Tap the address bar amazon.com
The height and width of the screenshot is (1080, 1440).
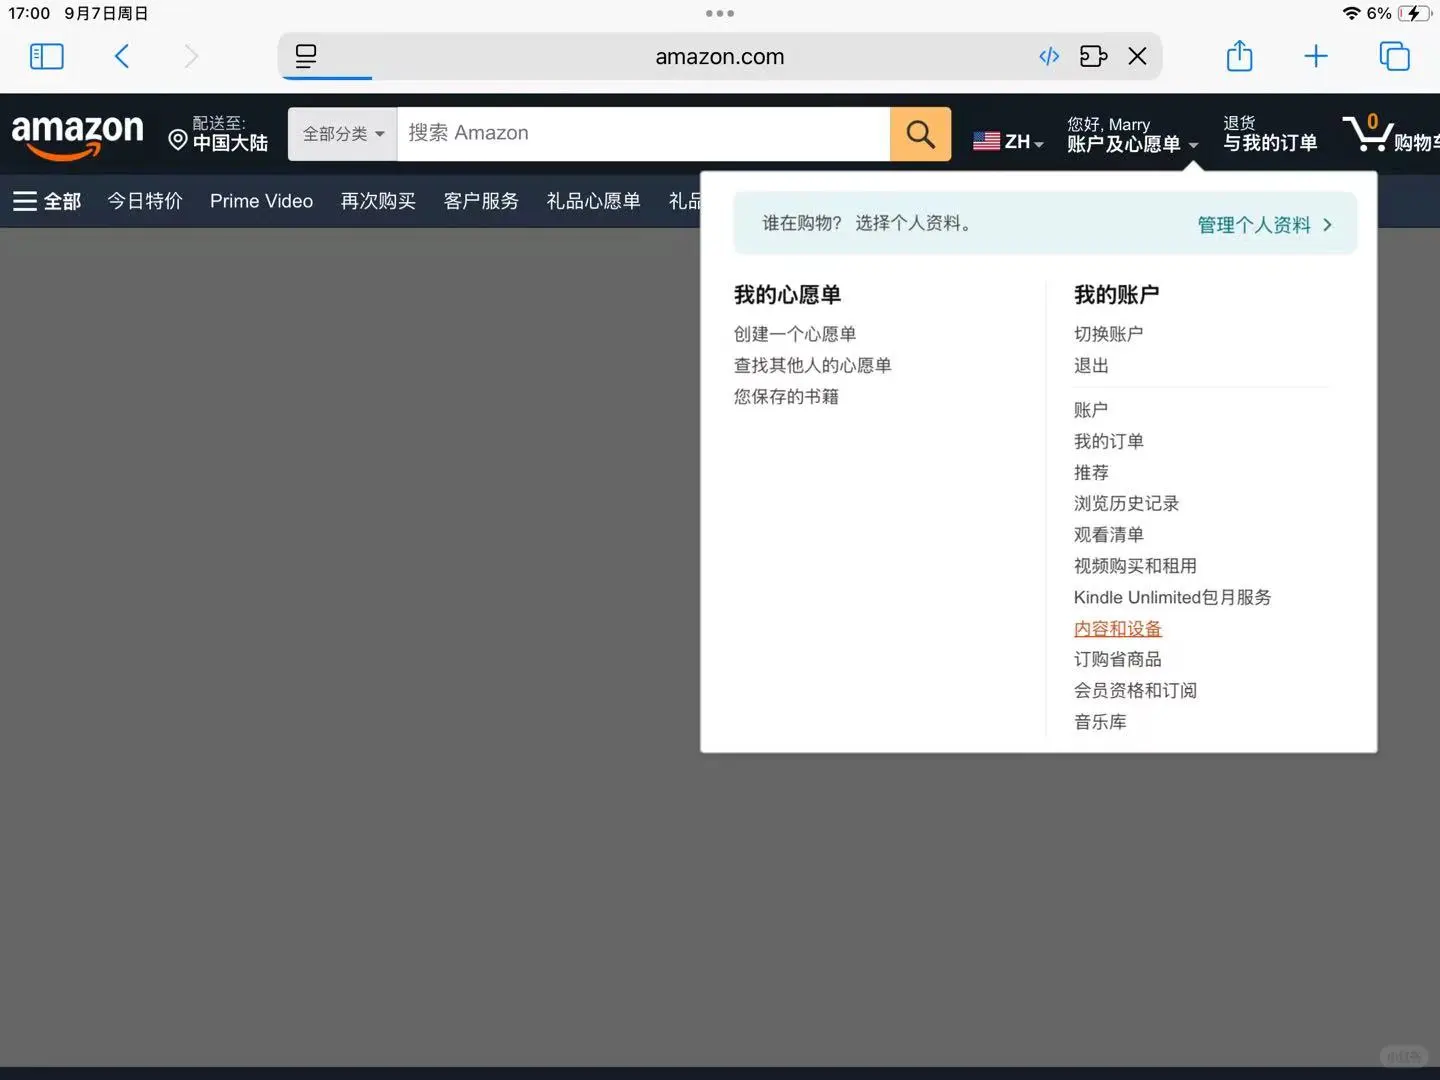point(720,57)
